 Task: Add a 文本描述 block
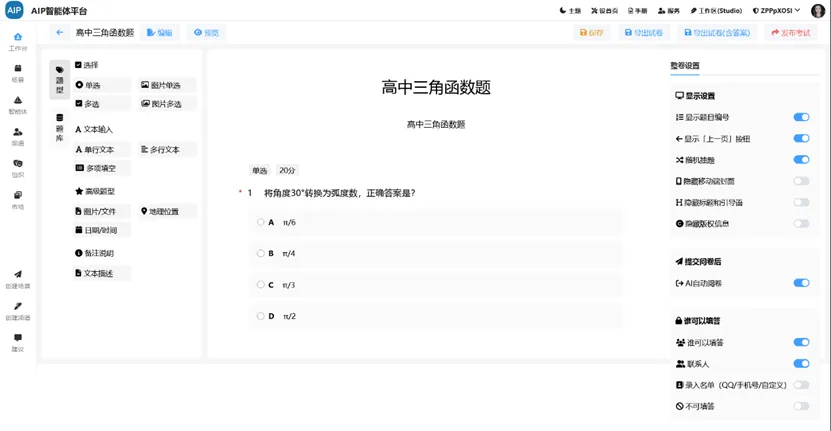[x=102, y=273]
